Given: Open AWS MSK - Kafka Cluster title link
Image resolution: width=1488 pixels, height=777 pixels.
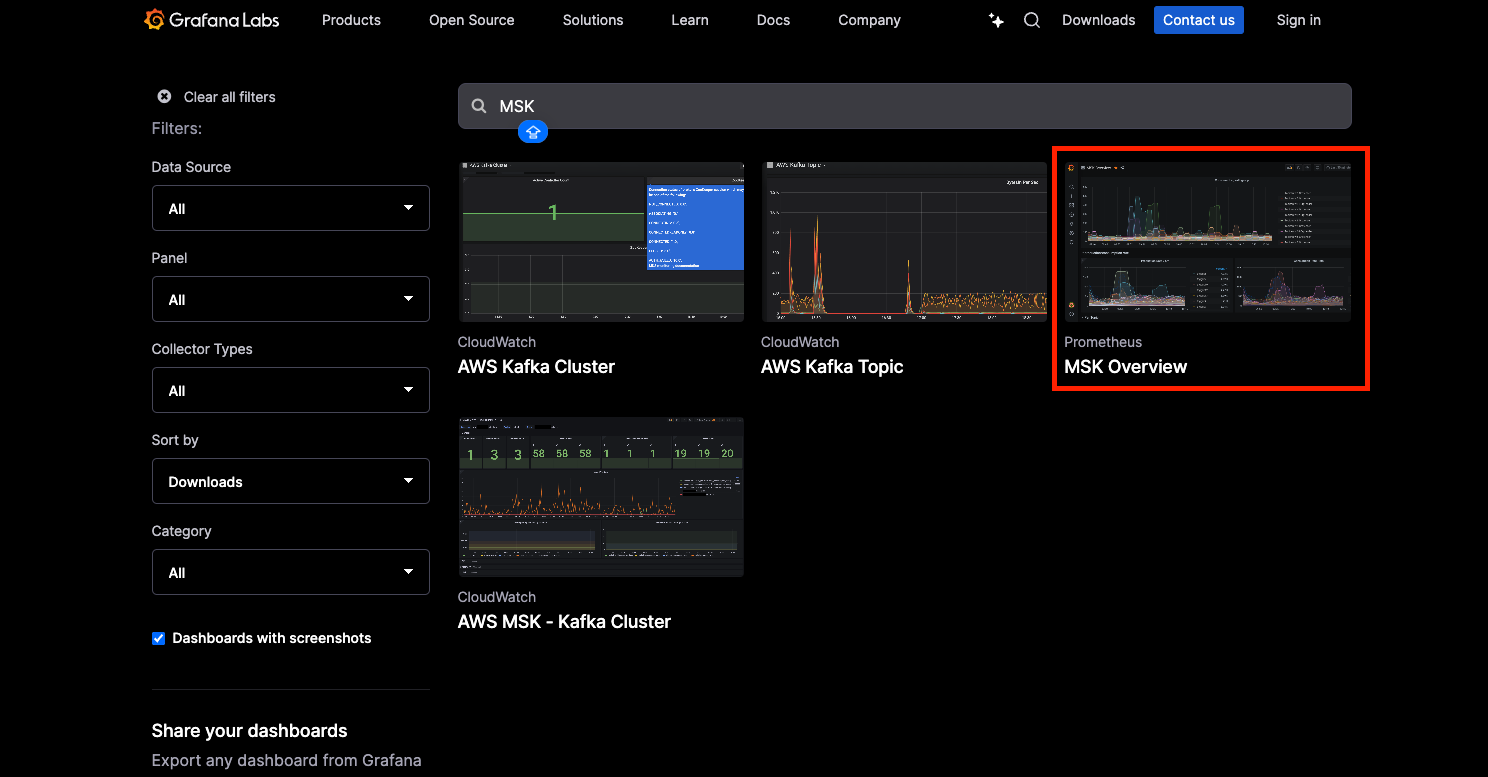Looking at the screenshot, I should [x=564, y=622].
